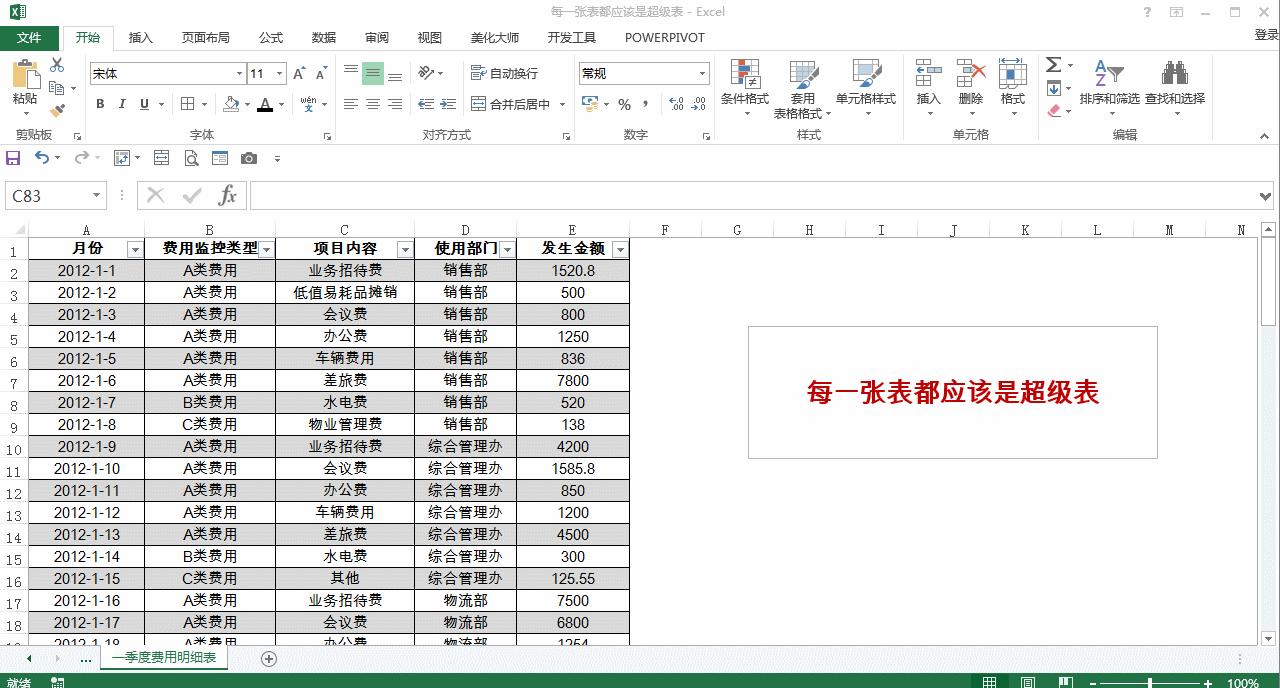Viewport: 1280px width, 688px height.
Task: Click the Save icon on Quick Access Toolbar
Action: (x=13, y=157)
